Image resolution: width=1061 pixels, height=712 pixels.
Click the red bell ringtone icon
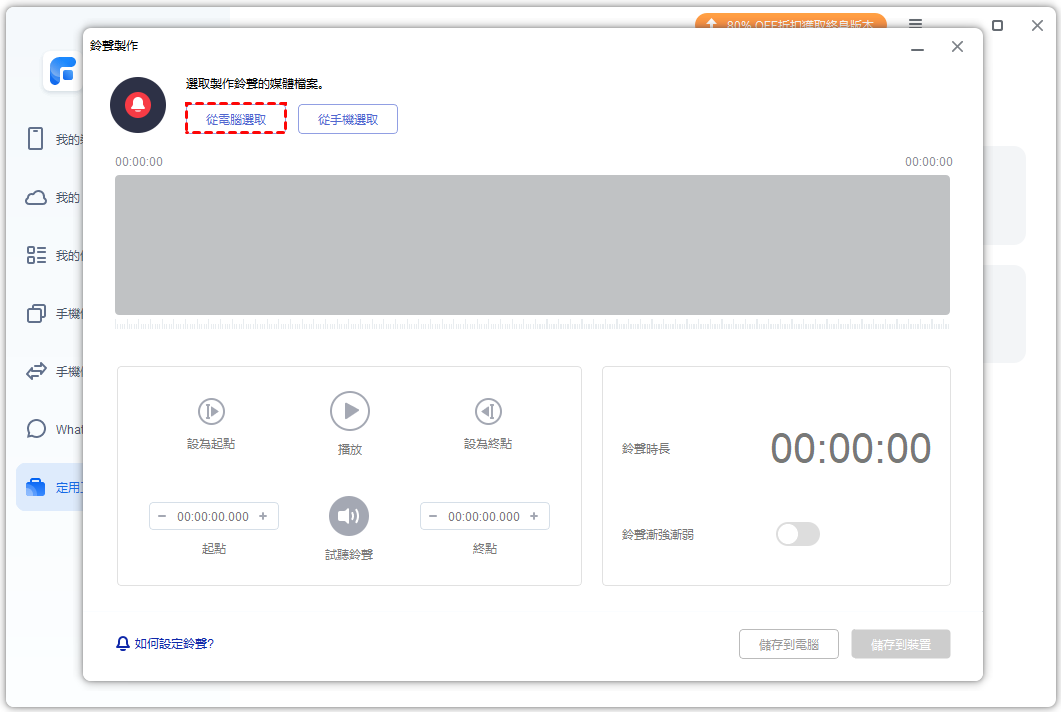click(x=138, y=105)
